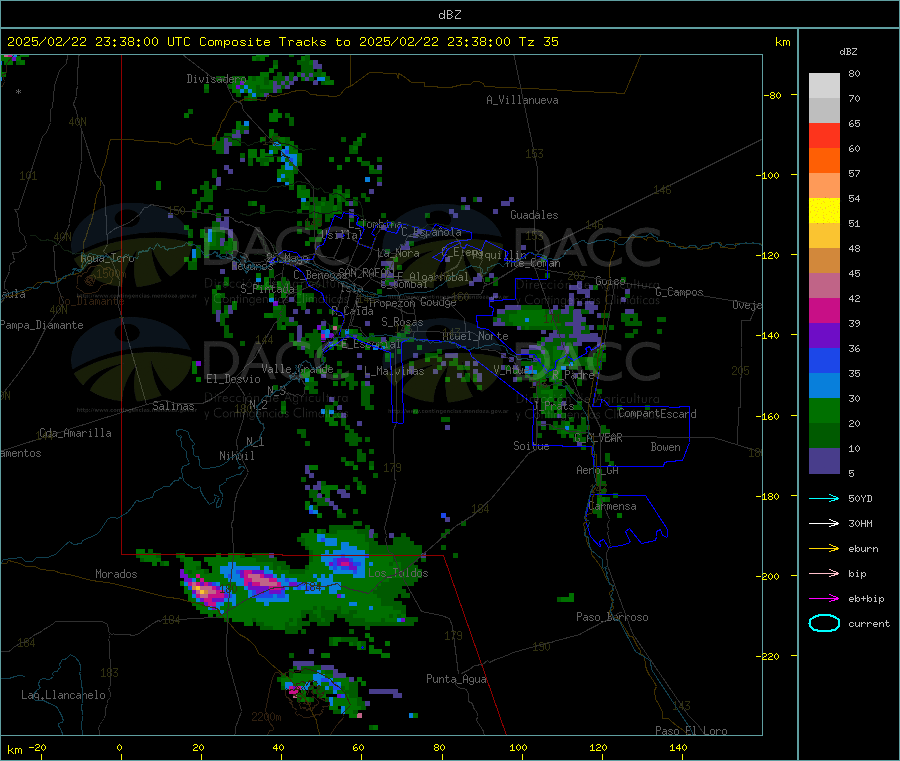900x761 pixels.
Task: Click the '40' tick on bottom axis
Action: [x=278, y=747]
